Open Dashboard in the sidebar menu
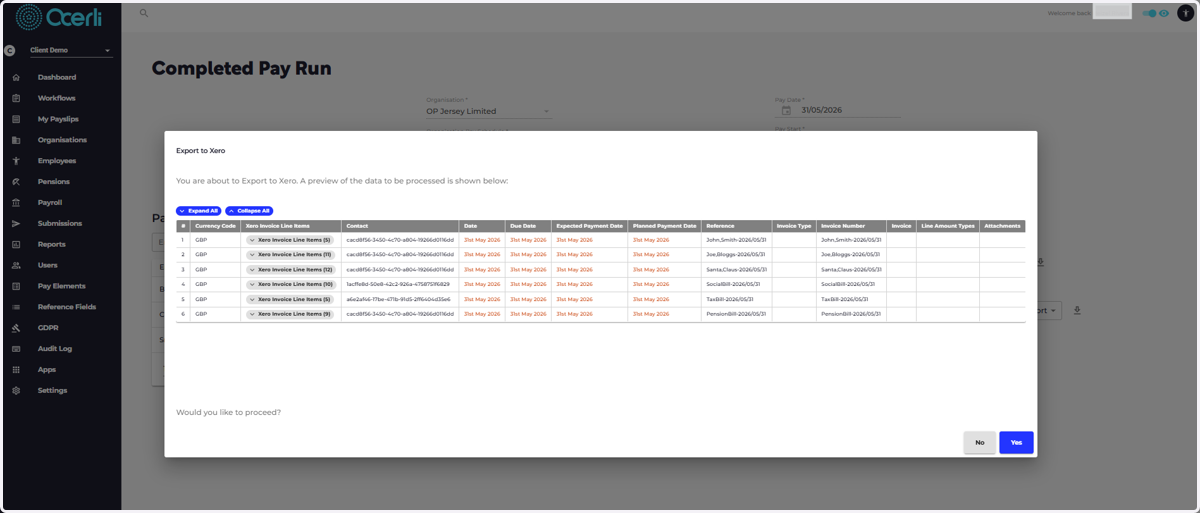 click(x=57, y=77)
